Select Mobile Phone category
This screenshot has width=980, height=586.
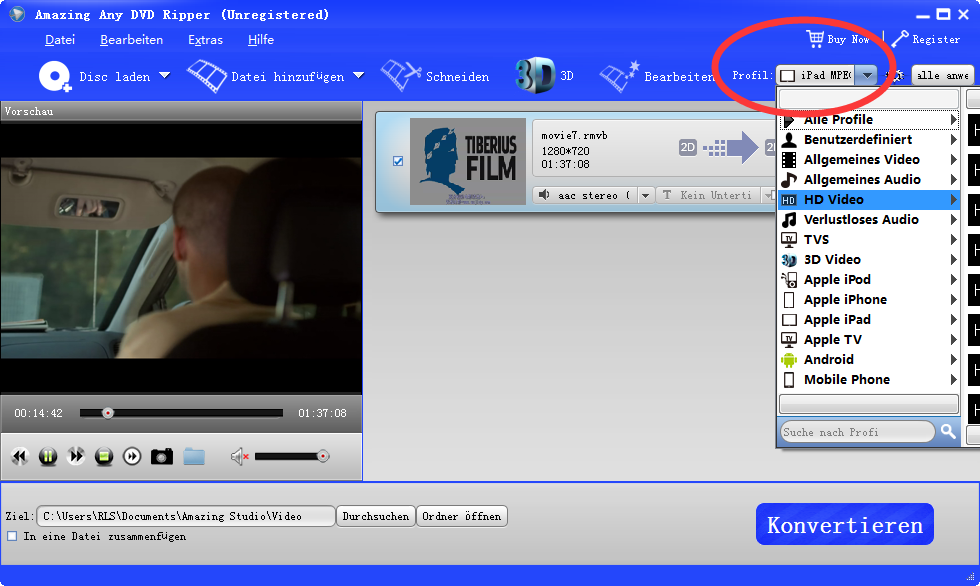click(869, 379)
